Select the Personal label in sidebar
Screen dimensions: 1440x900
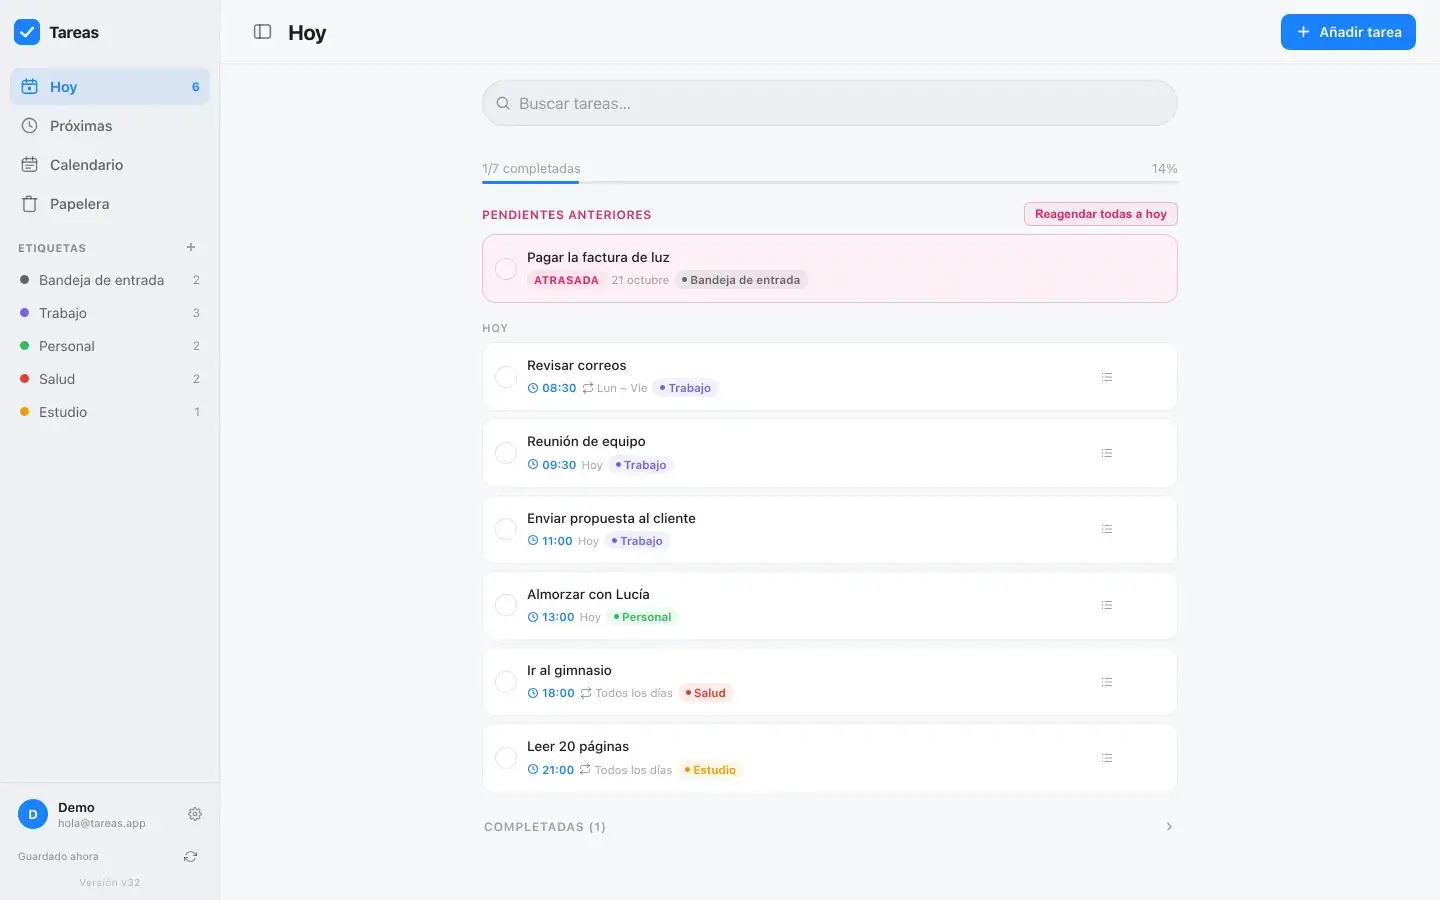110,346
